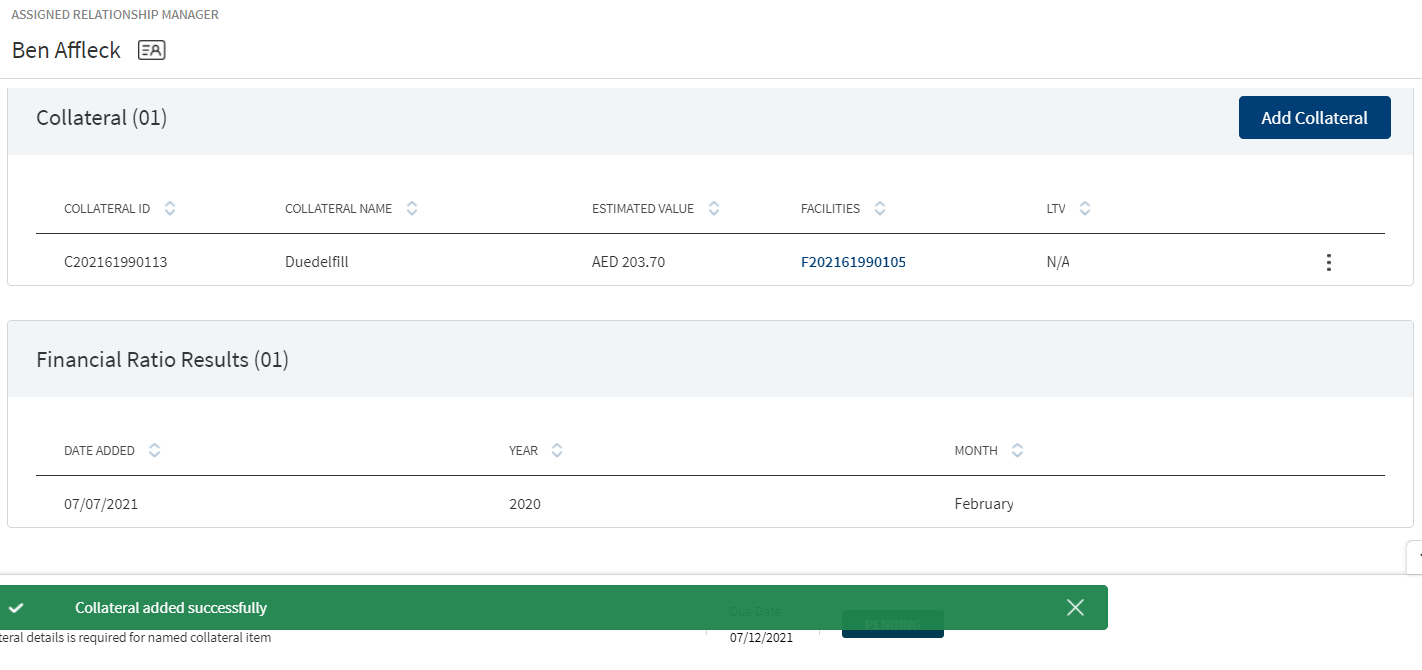
Task: Click the Financial Ratio Results (01) heading
Action: click(x=162, y=360)
